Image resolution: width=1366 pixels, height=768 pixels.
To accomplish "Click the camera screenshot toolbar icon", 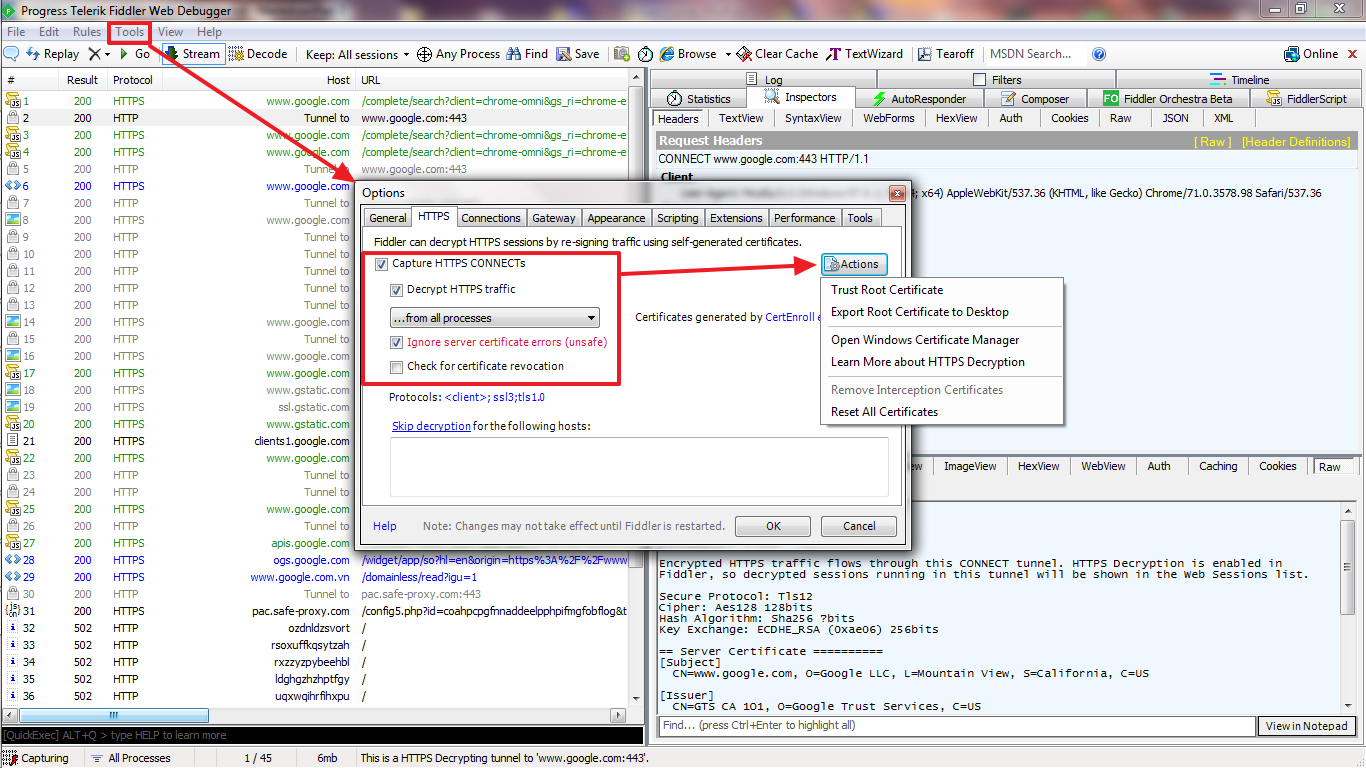I will pyautogui.click(x=622, y=54).
